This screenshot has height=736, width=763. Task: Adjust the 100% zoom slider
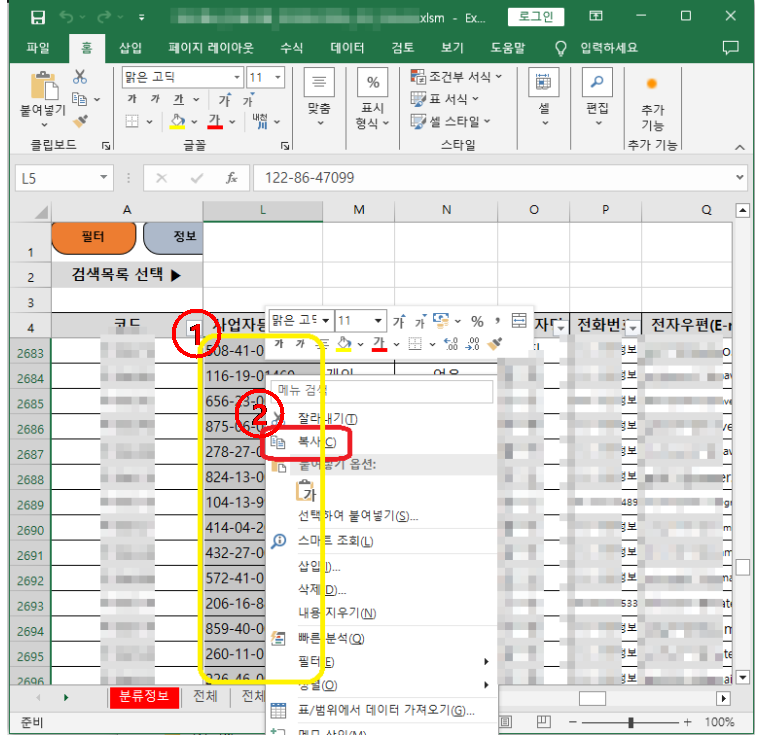[631, 722]
